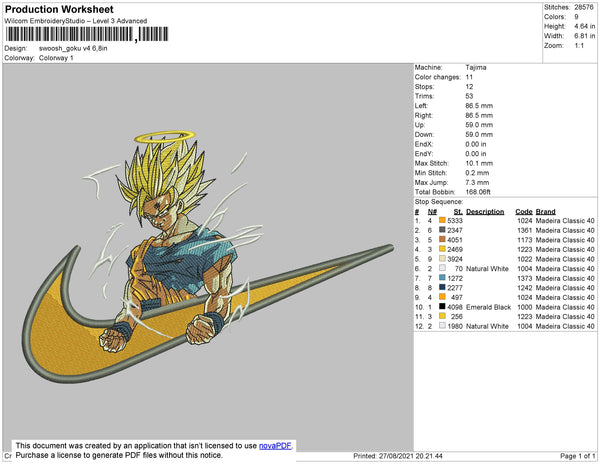Select the Color changes value "11"
The height and width of the screenshot is (464, 600).
pyautogui.click(x=469, y=77)
